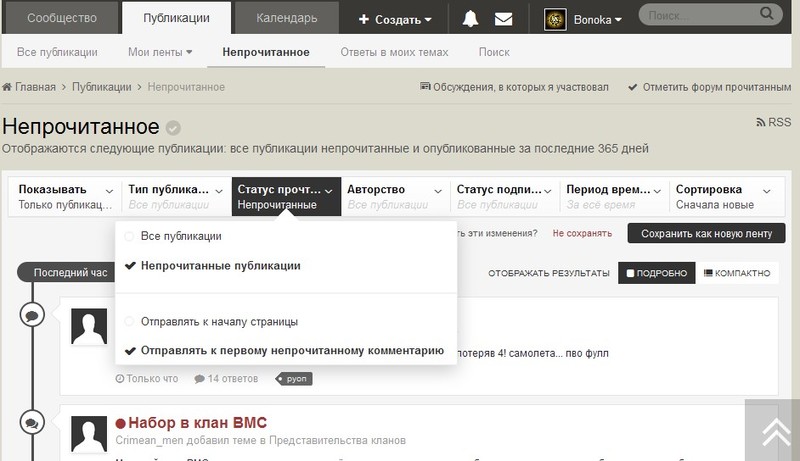800x461 pixels.
Task: Click the 14 ответов comment icon
Action: pos(199,379)
